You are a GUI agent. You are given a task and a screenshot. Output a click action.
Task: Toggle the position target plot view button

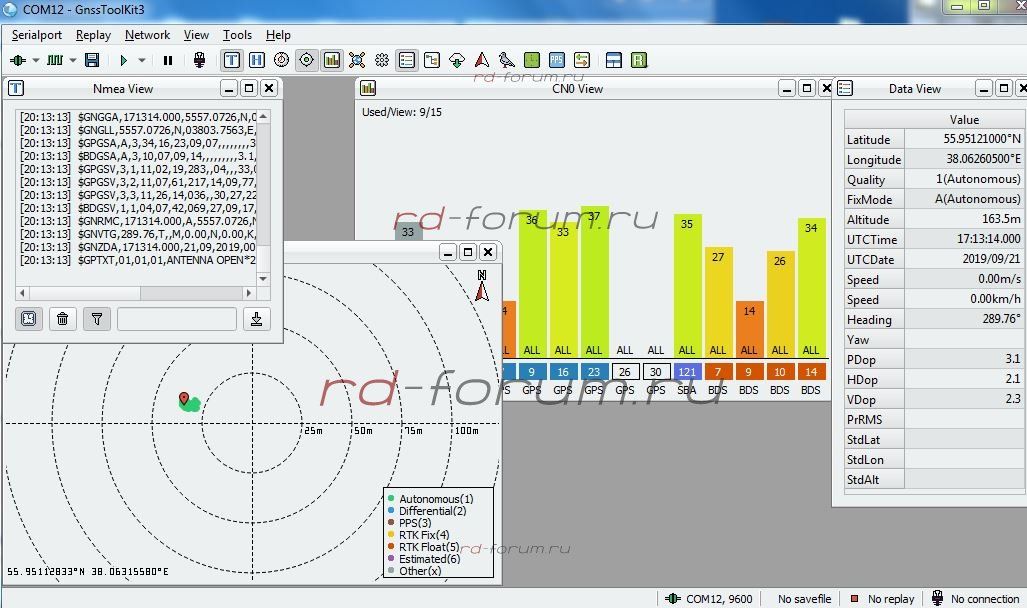click(x=307, y=60)
